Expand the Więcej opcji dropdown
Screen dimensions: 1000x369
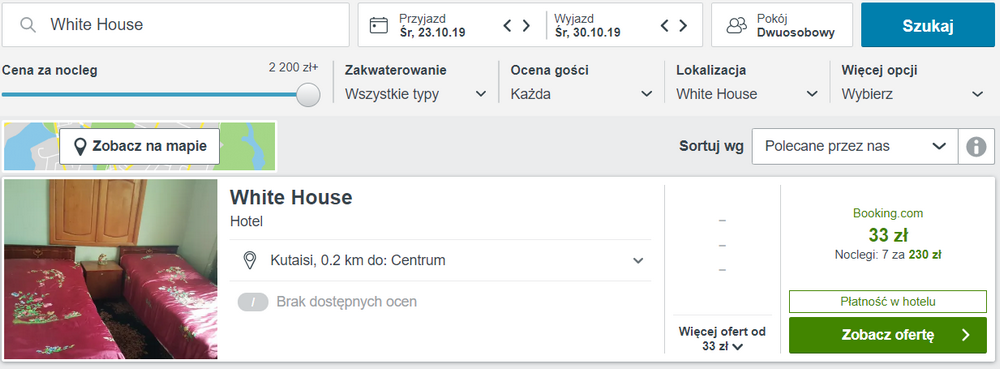[x=913, y=94]
